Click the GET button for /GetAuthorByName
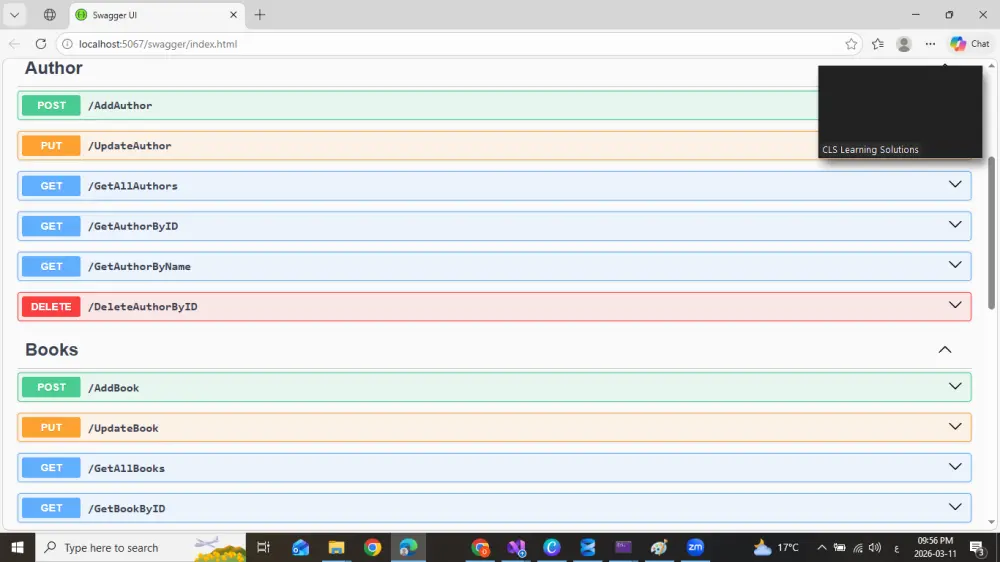1000x562 pixels. (51, 266)
